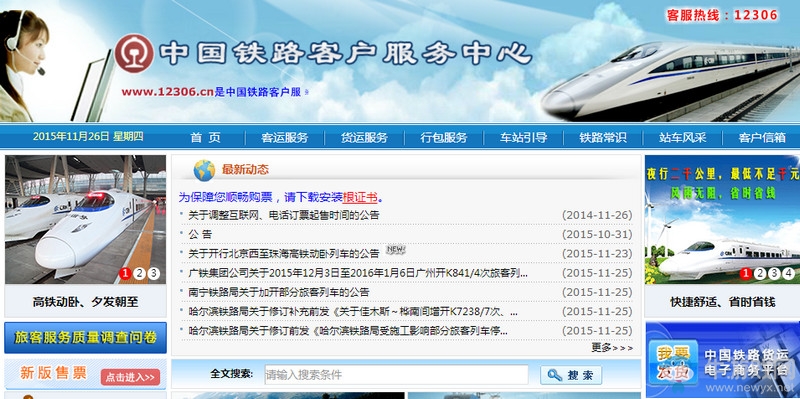Select slide 3 dot on right banner carousel
The height and width of the screenshot is (399, 800).
click(x=774, y=274)
